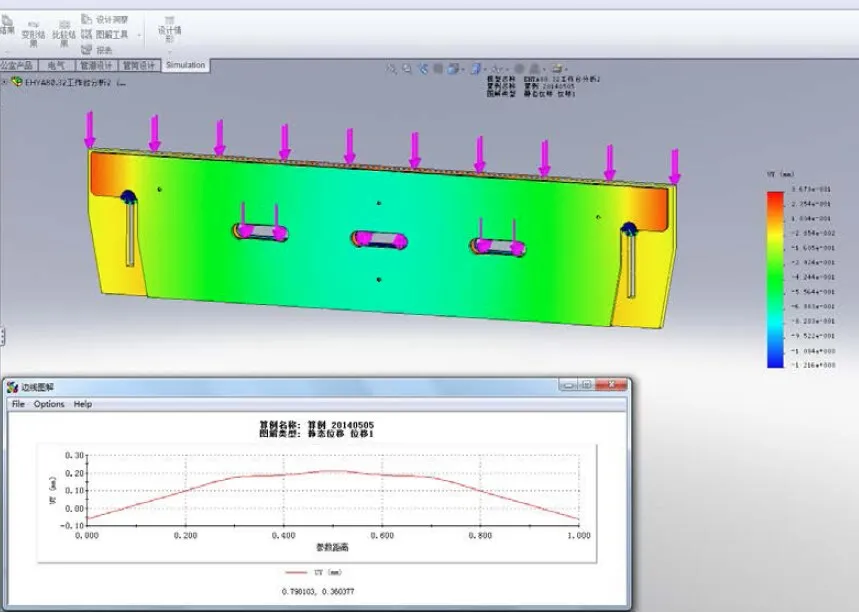Click the previous view icon in view toolbar

(x=425, y=68)
